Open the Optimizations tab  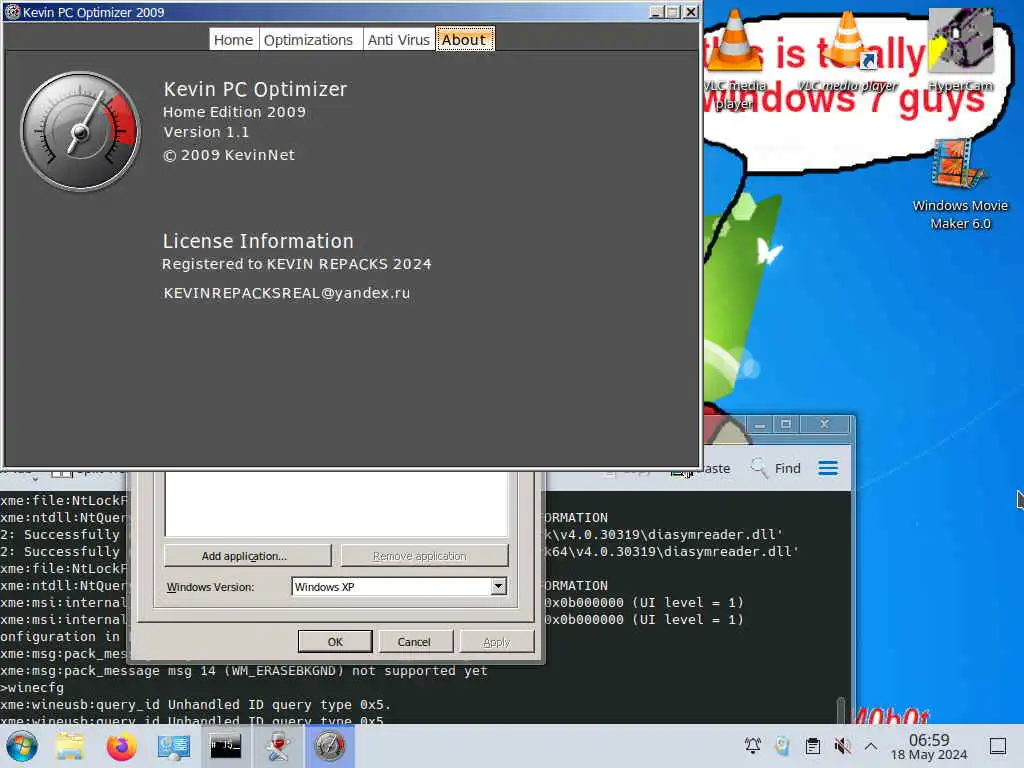pyautogui.click(x=308, y=40)
